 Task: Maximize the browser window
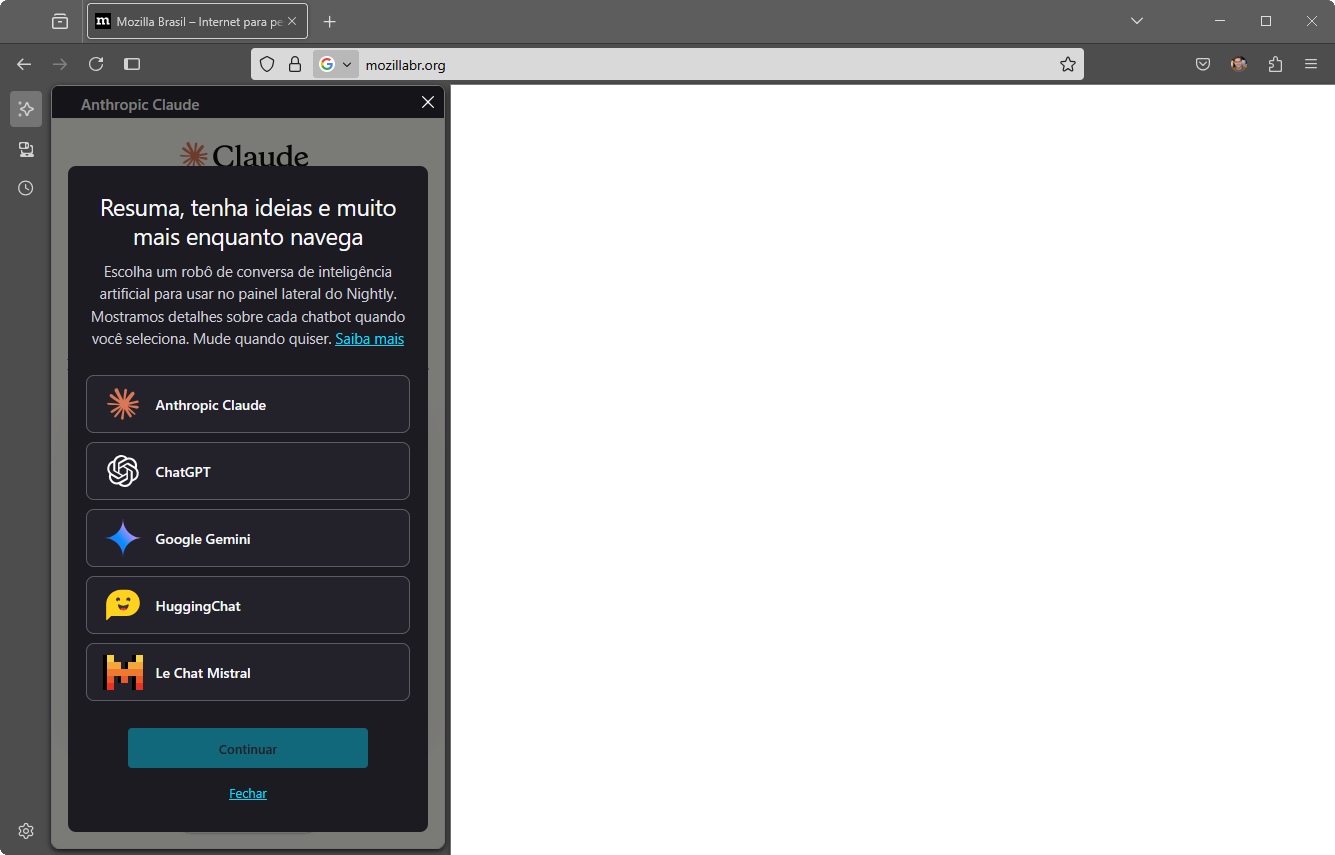click(1266, 21)
